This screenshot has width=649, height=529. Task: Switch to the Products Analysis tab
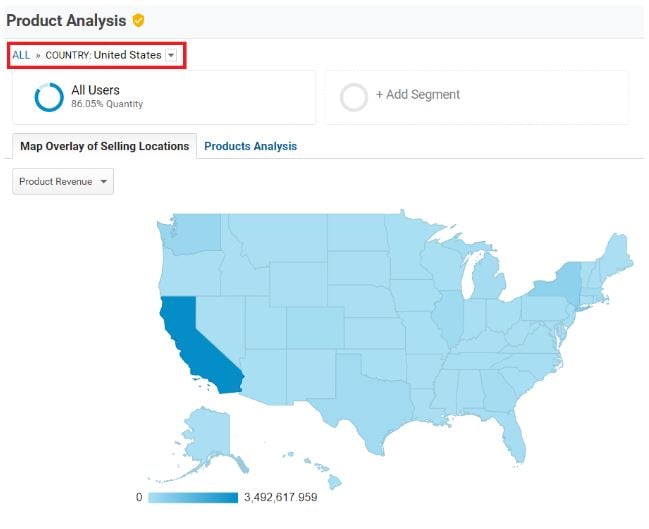pos(250,146)
